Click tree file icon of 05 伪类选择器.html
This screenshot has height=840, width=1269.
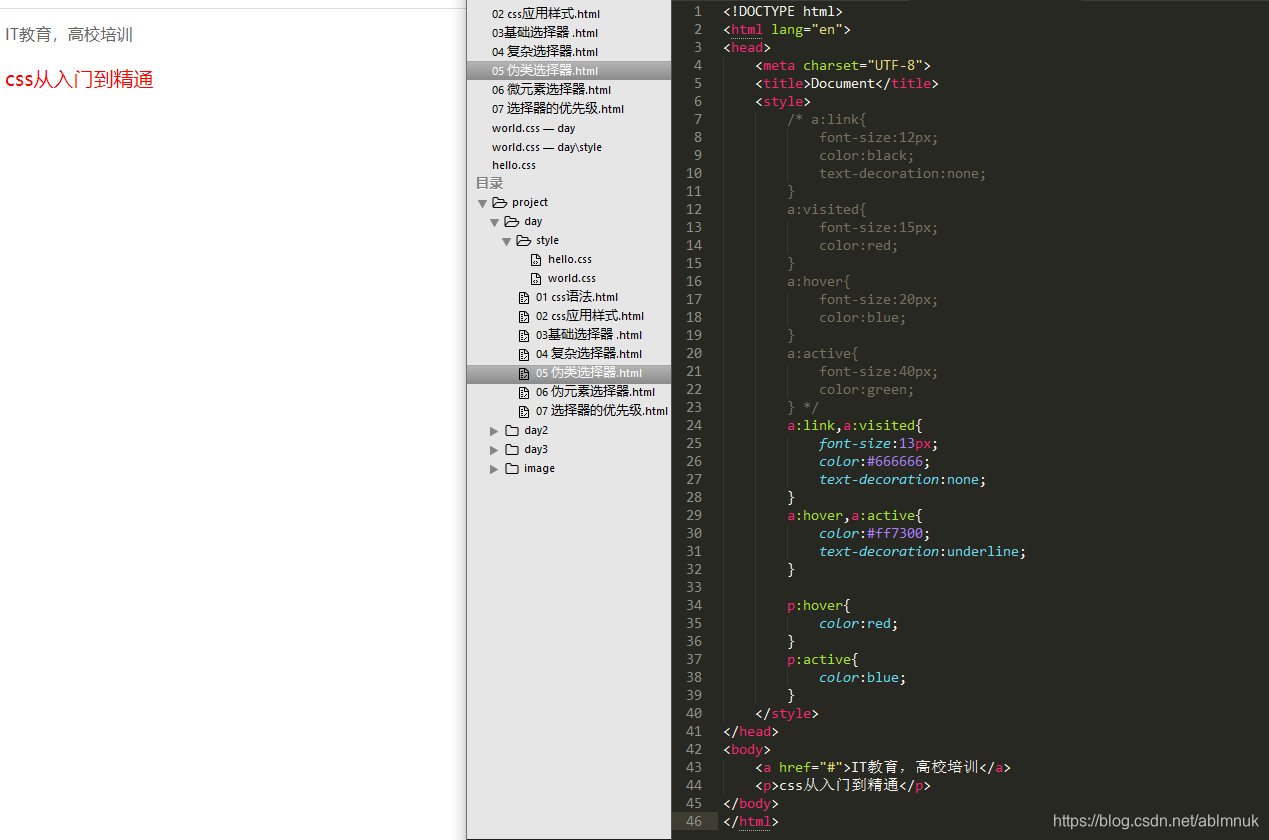[524, 373]
